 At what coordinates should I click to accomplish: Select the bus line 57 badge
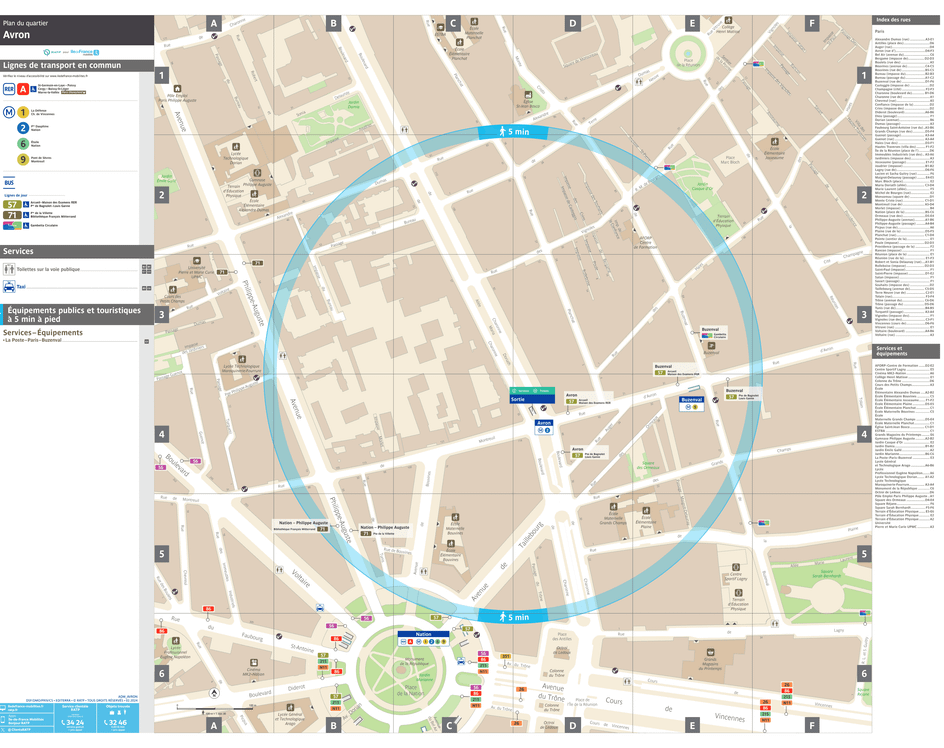pos(12,204)
